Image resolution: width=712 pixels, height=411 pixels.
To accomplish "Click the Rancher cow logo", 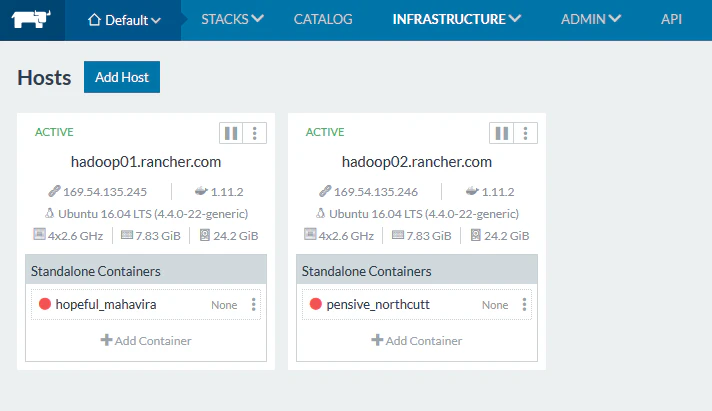I will coord(31,20).
